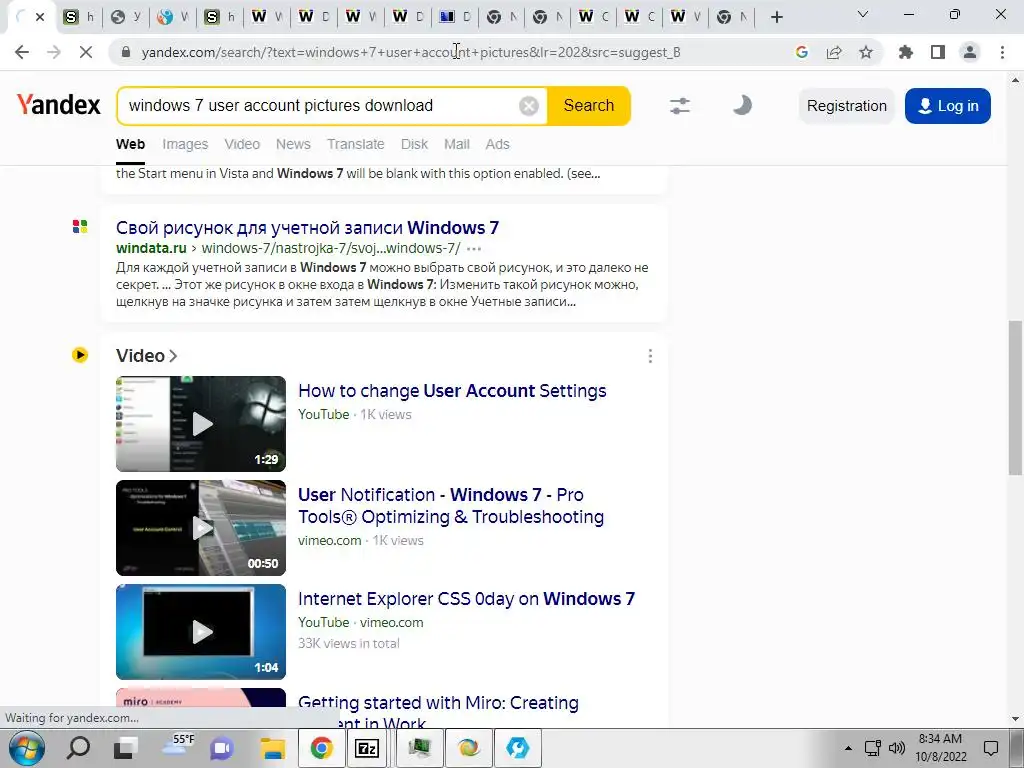Open the notifications center icon
Screen dimensions: 1024x768
(x=991, y=748)
